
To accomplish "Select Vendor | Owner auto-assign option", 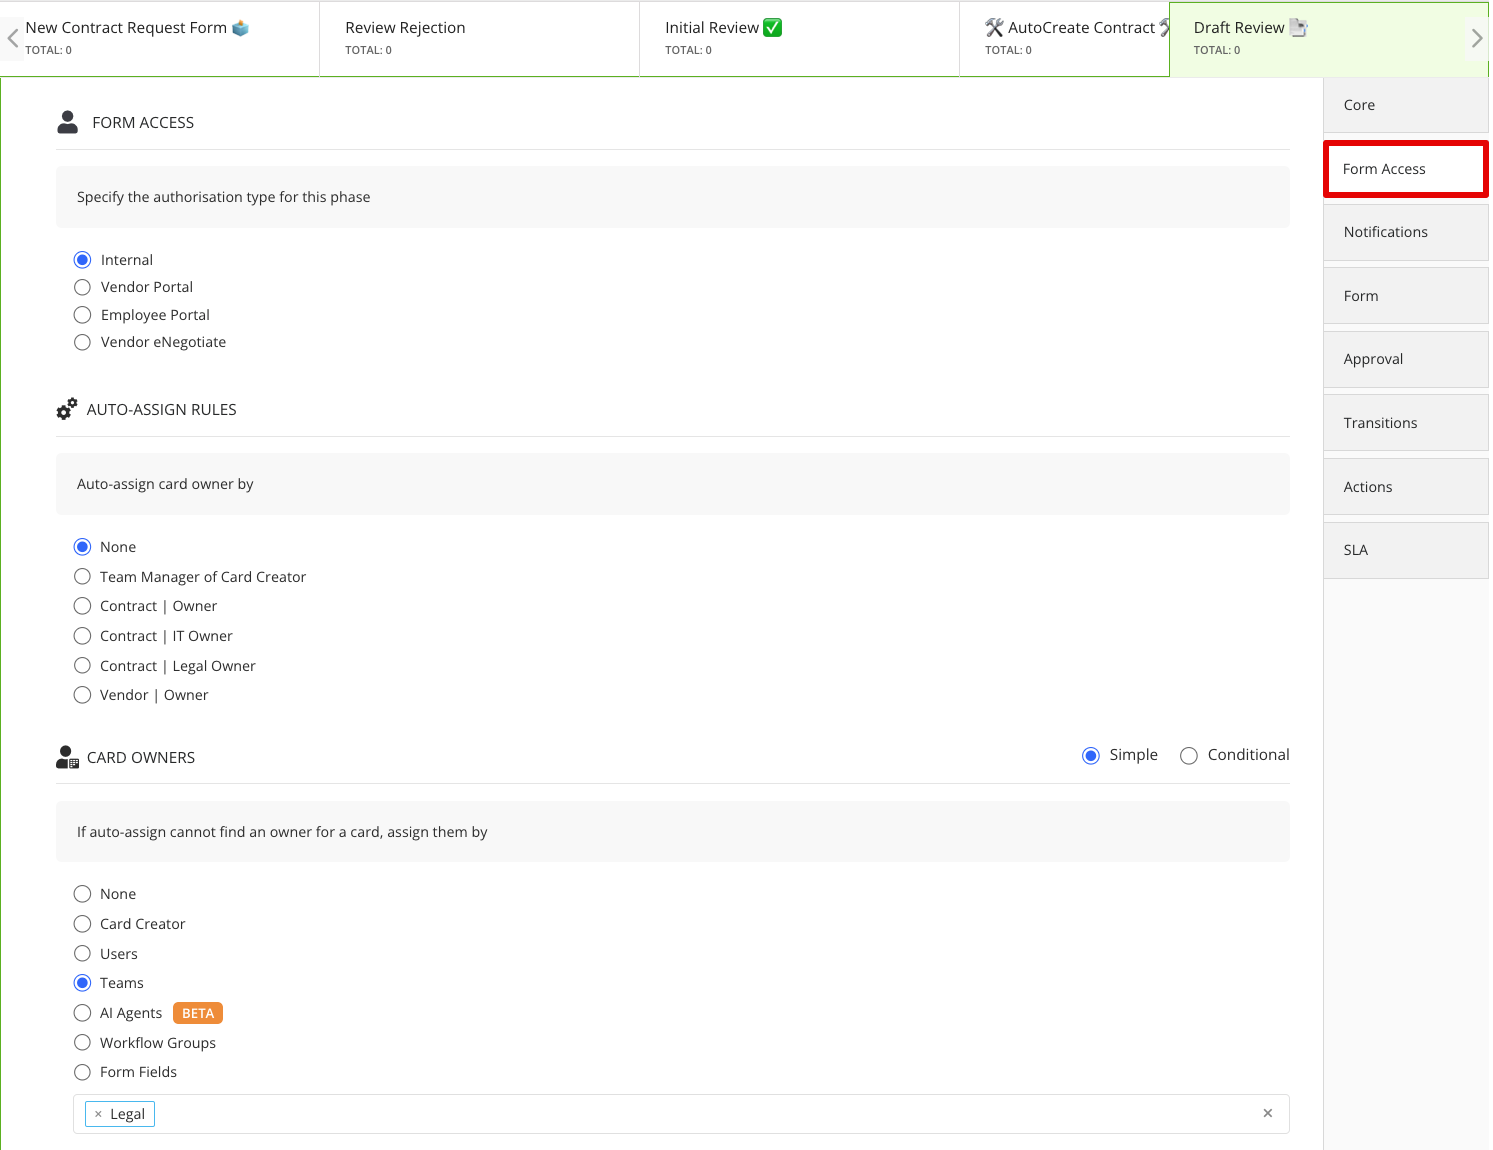I will [x=83, y=695].
